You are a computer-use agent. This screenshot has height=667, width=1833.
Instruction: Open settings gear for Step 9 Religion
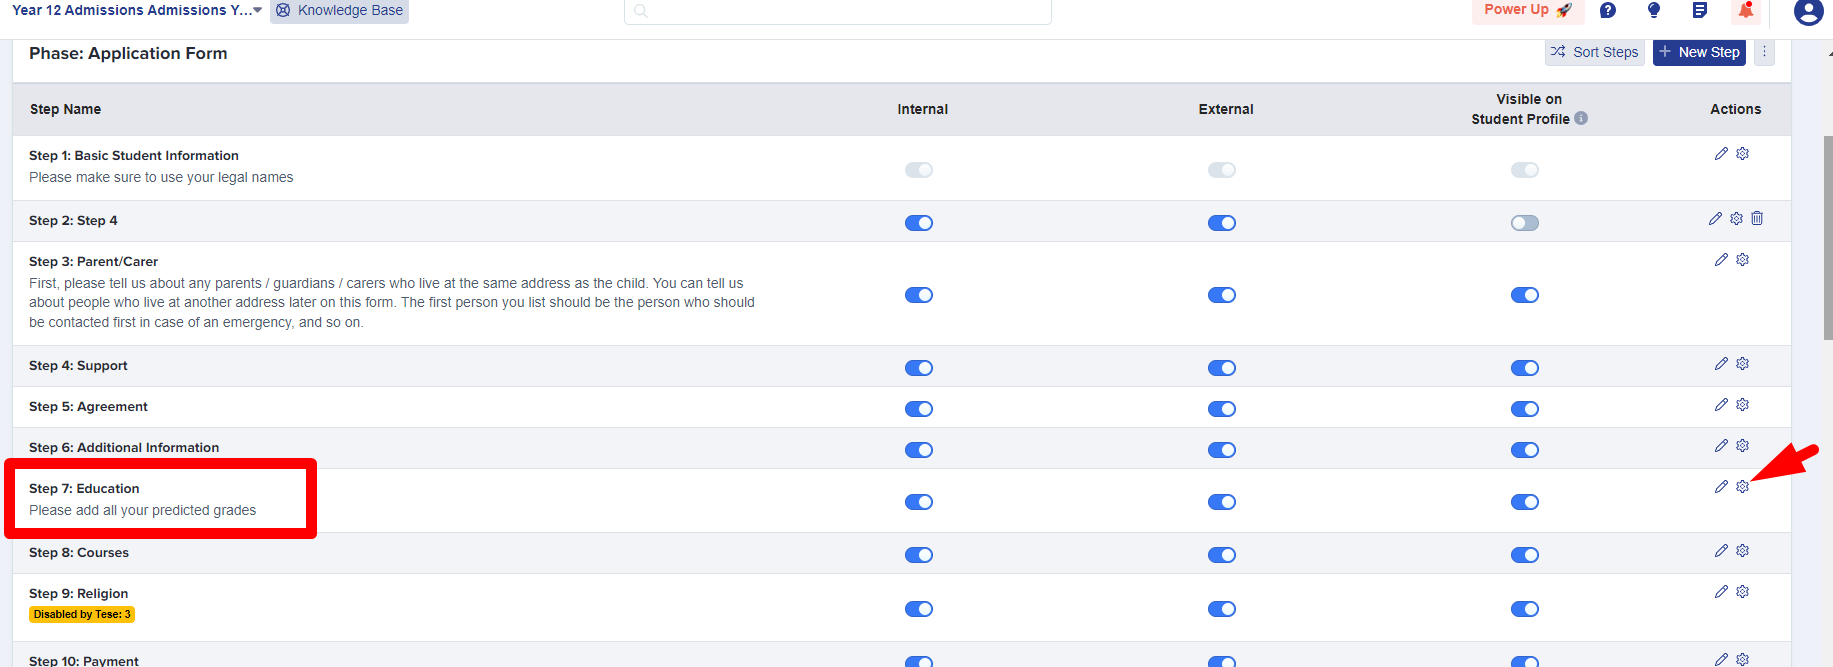pos(1743,592)
